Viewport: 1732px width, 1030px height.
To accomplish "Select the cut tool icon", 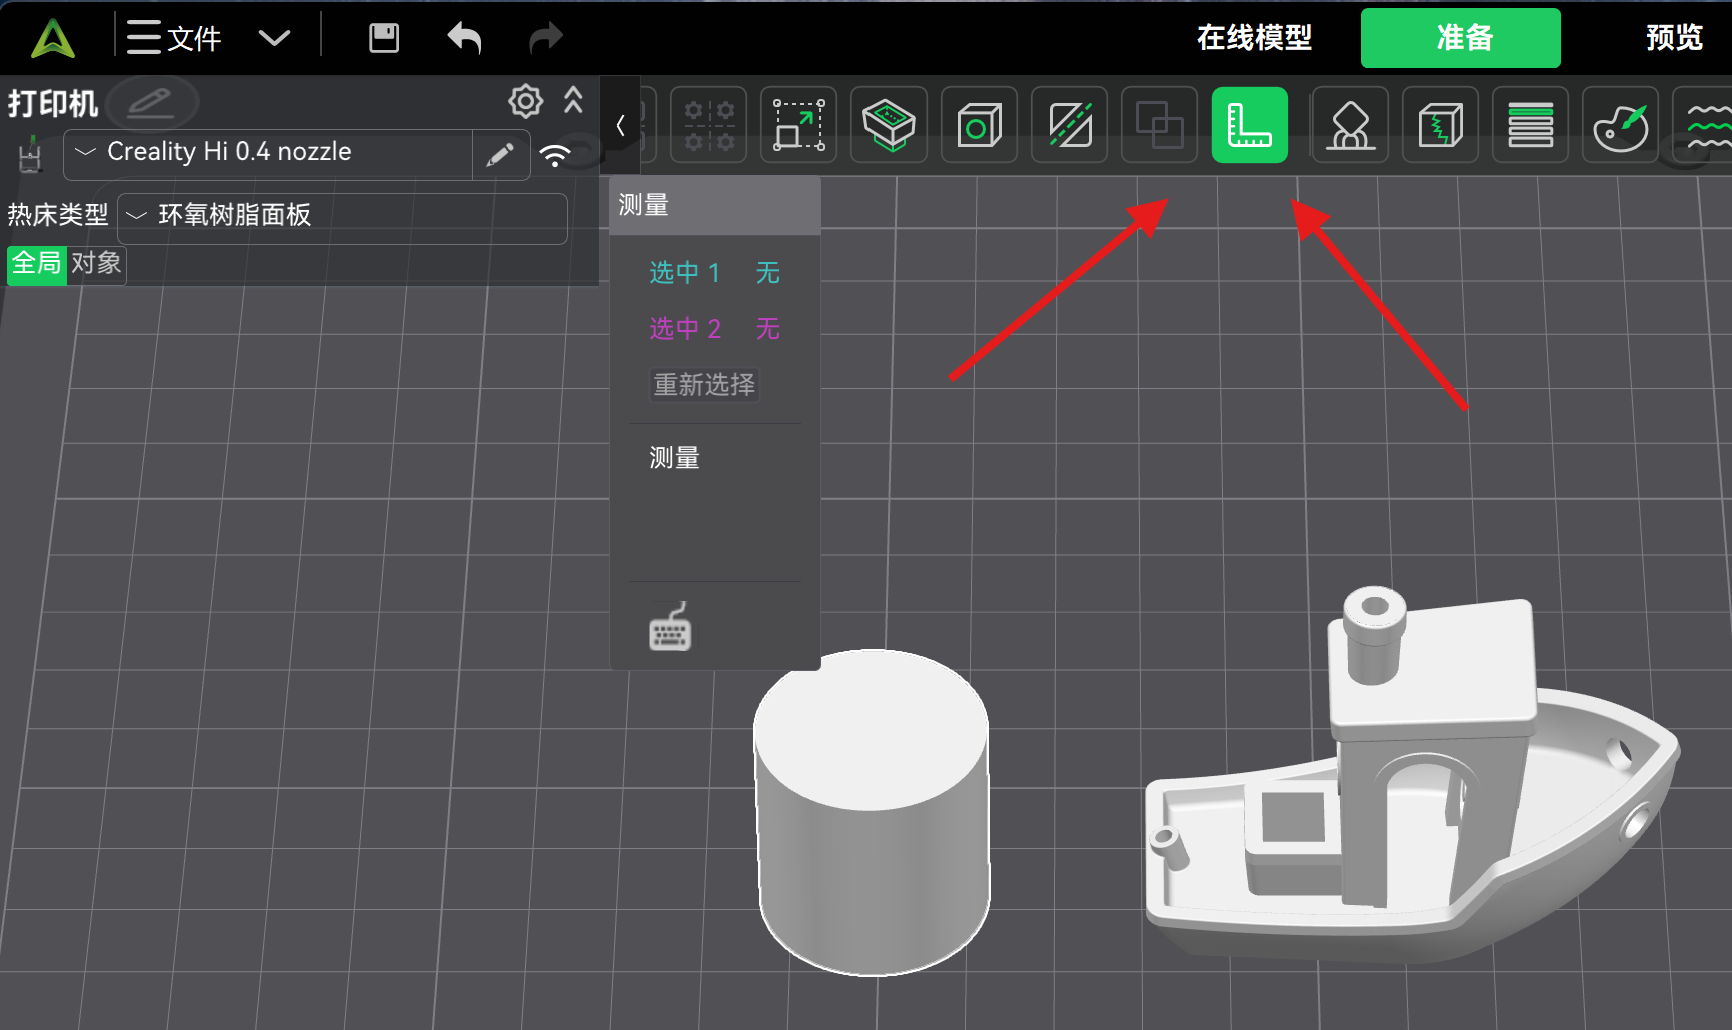I will pos(1069,126).
